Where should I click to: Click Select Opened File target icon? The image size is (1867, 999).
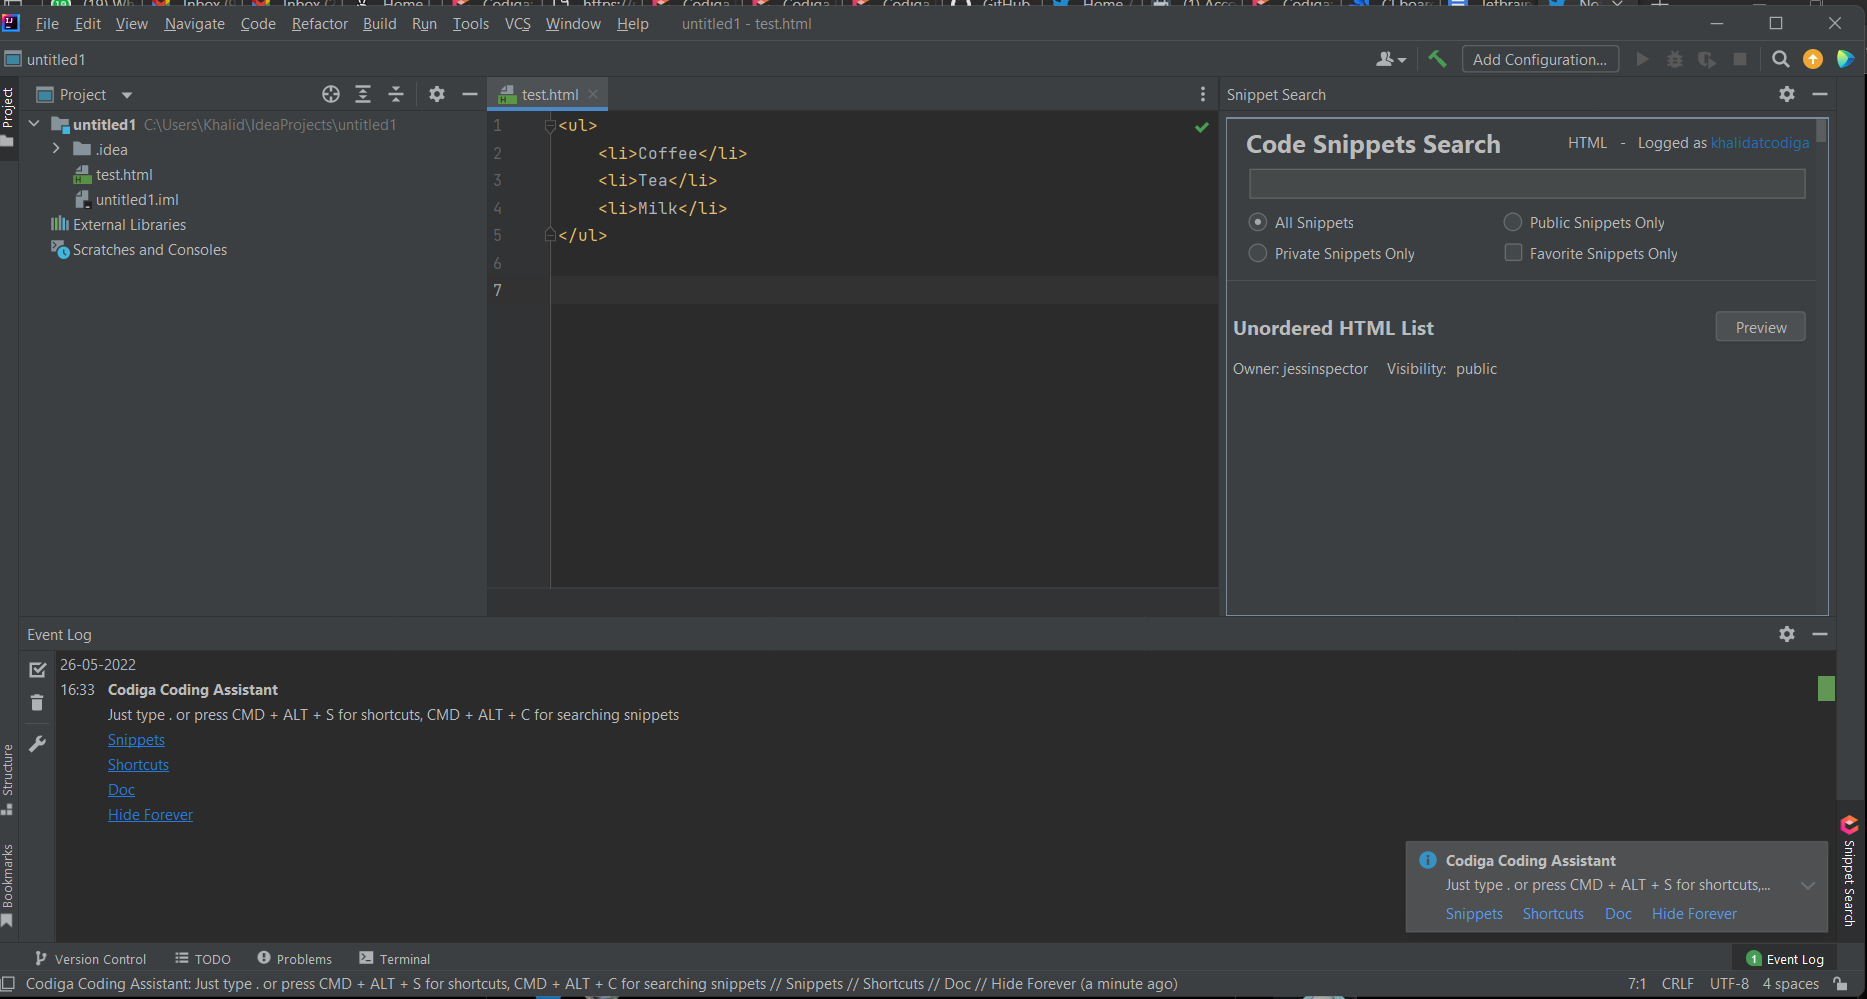(331, 94)
